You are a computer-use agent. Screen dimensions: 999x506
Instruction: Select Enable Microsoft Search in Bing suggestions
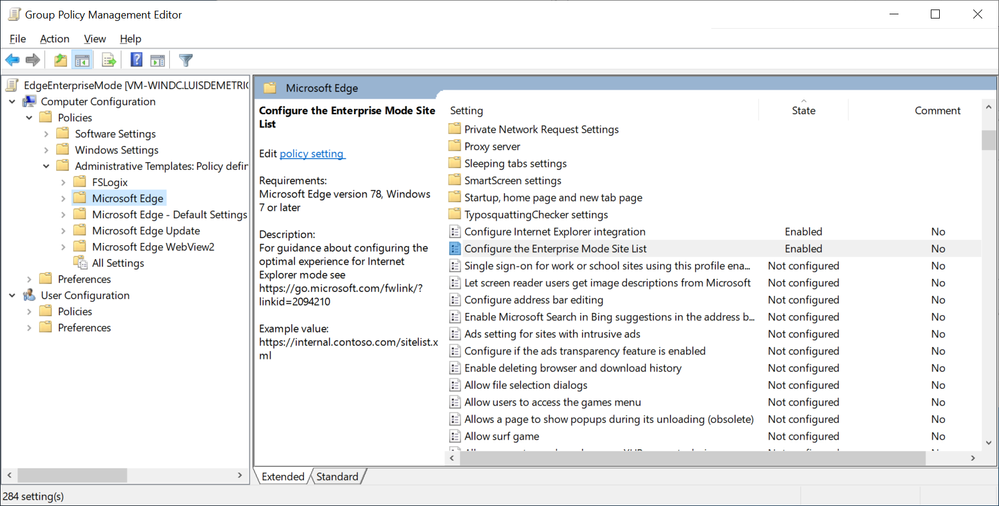[609, 317]
